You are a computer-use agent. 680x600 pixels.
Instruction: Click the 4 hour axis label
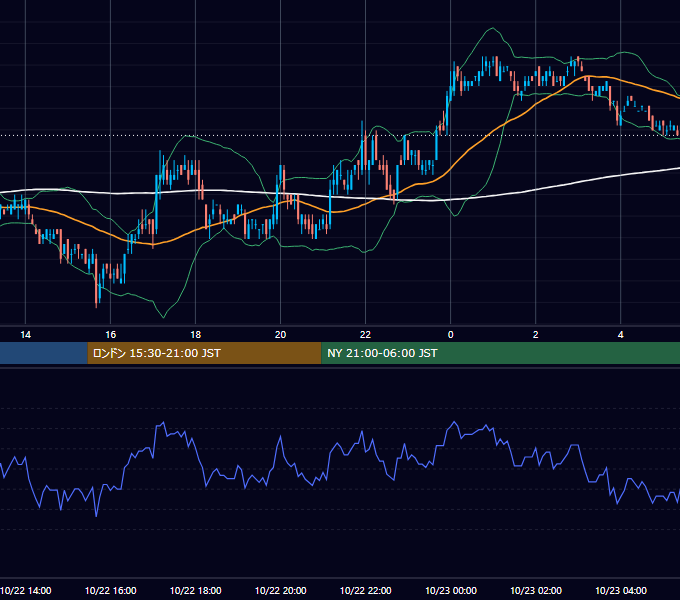coord(621,335)
